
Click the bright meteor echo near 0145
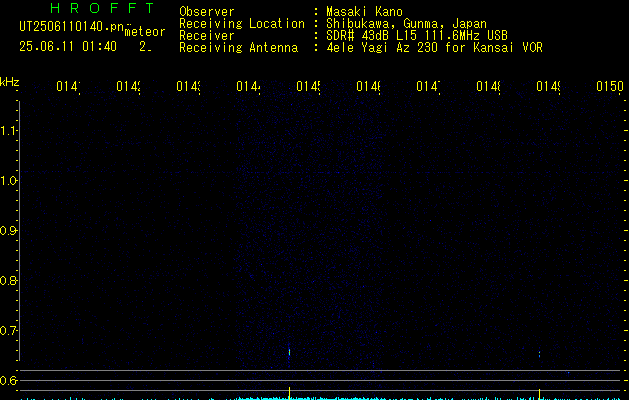point(289,352)
